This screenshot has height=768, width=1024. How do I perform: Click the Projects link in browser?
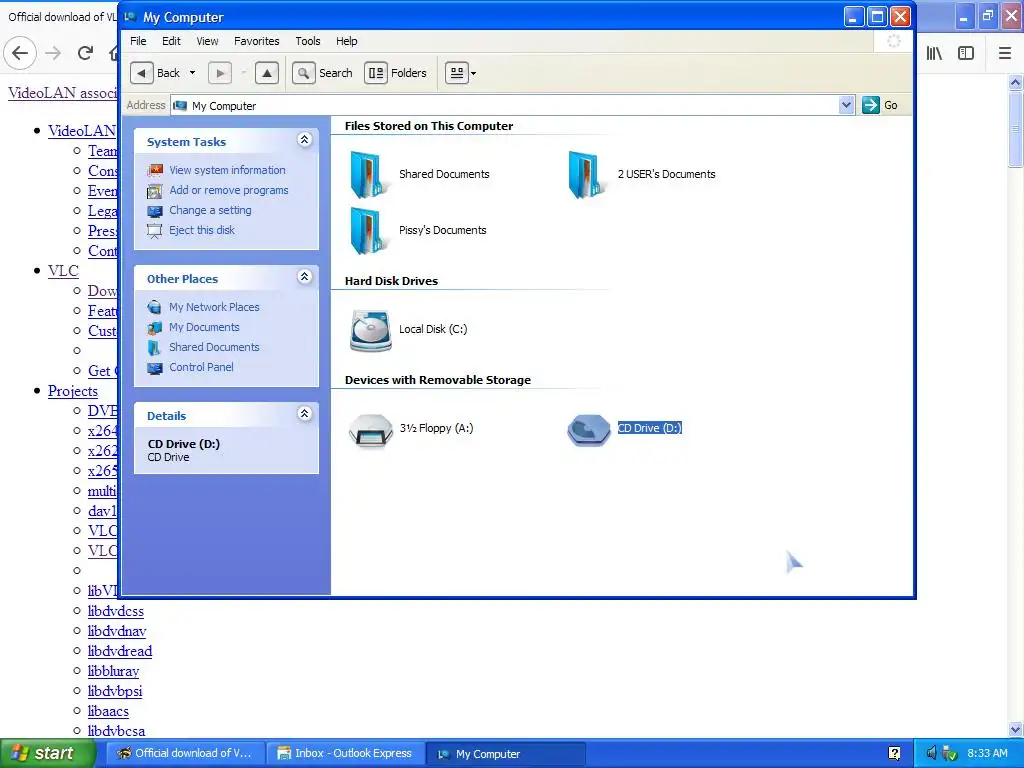pos(72,391)
